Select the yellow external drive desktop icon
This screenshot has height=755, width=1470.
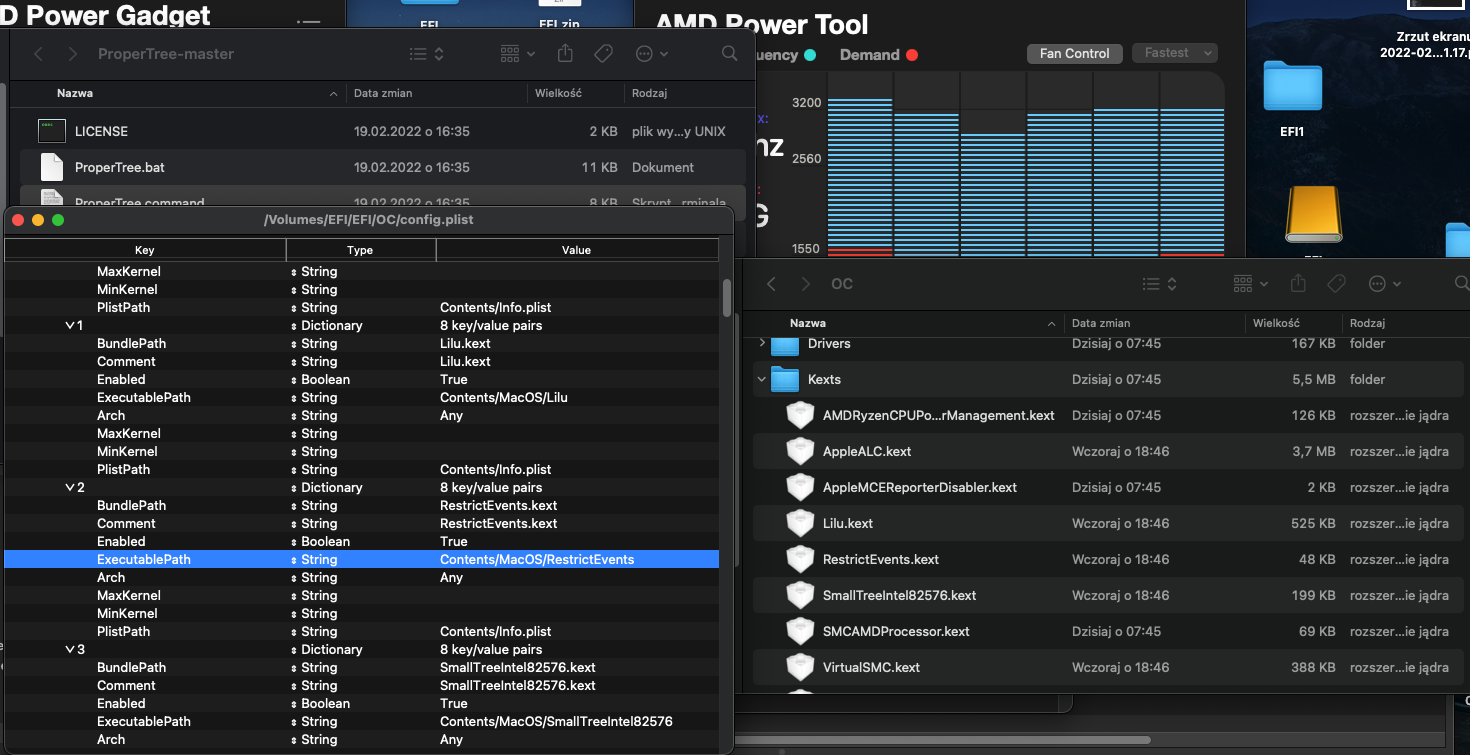[1313, 216]
